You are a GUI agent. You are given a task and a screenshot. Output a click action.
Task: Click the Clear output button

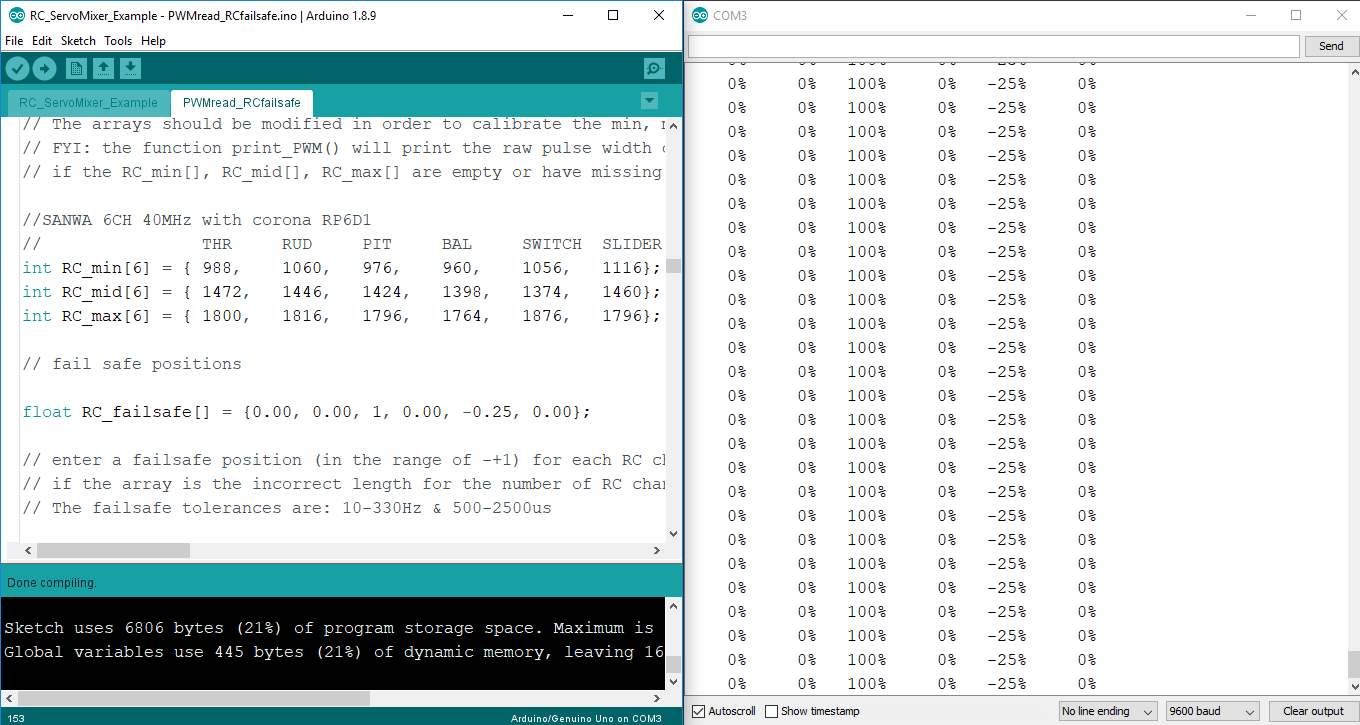click(x=1313, y=711)
